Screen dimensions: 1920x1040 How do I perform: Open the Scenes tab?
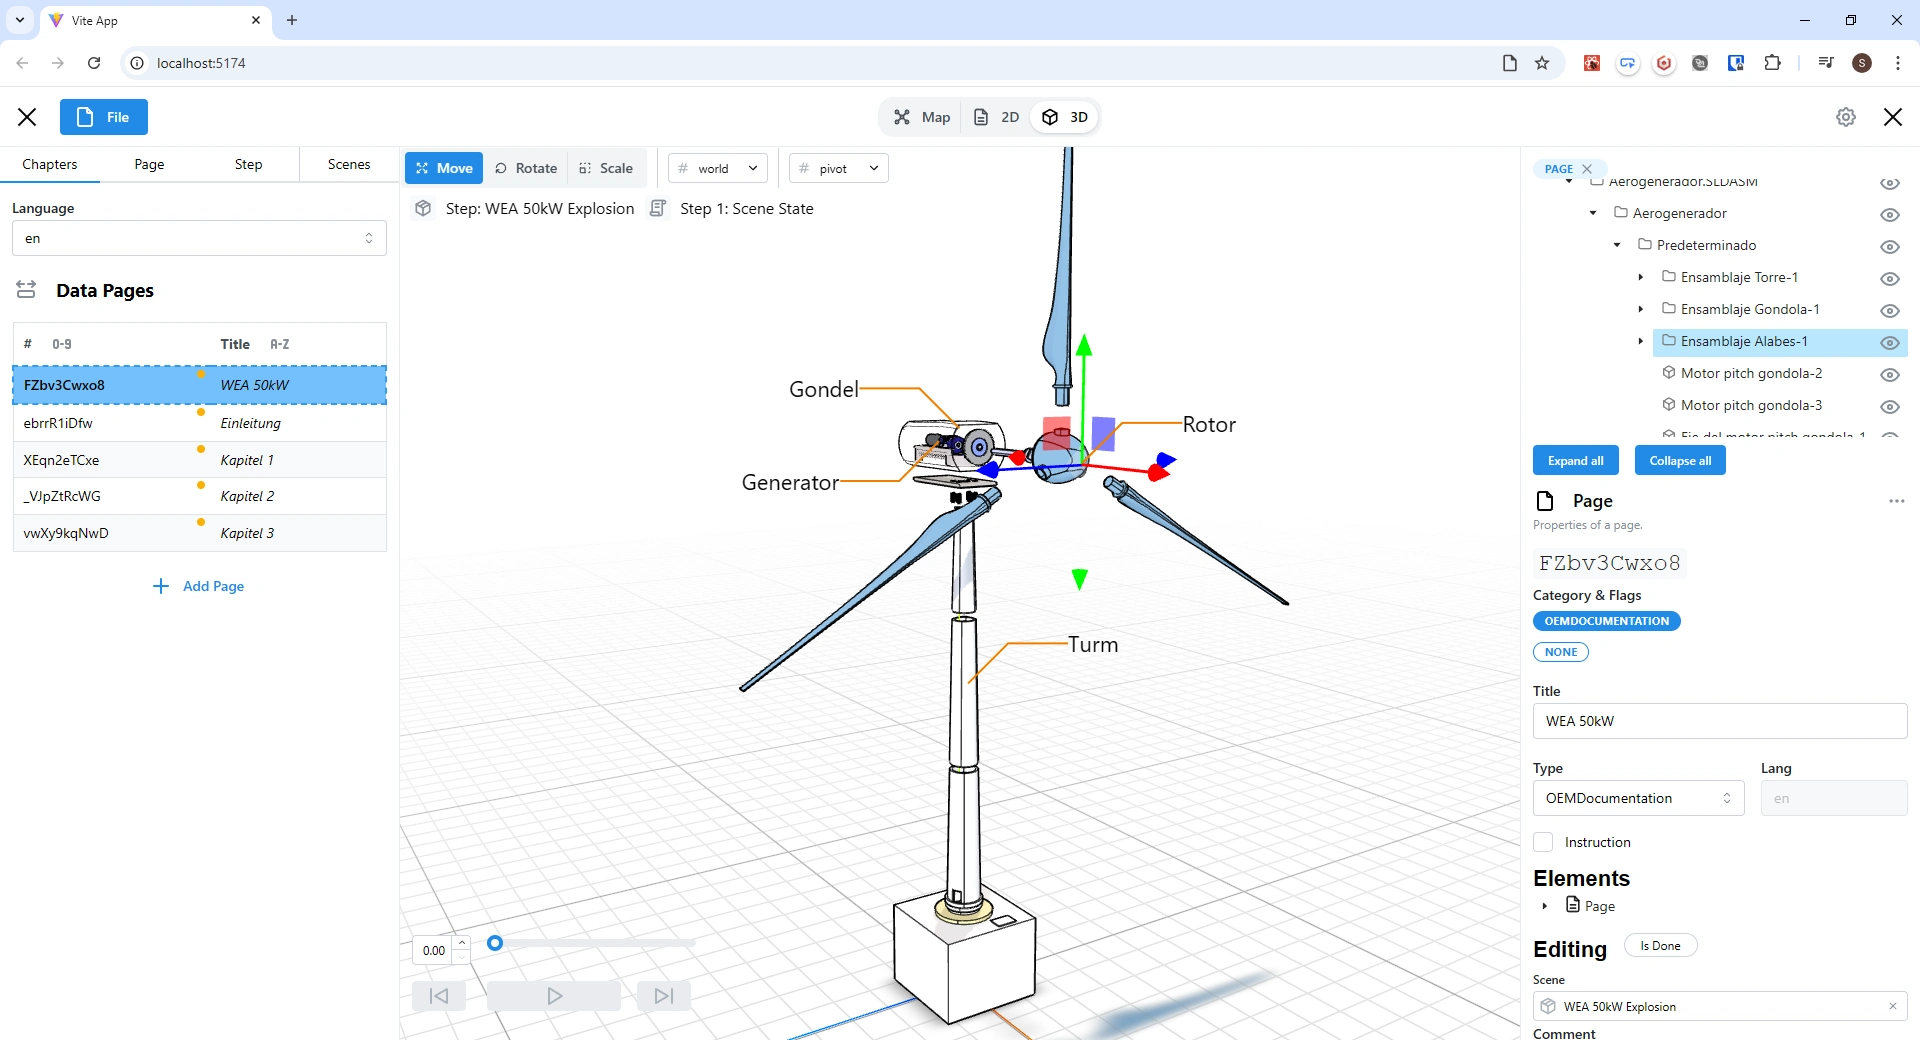[348, 164]
